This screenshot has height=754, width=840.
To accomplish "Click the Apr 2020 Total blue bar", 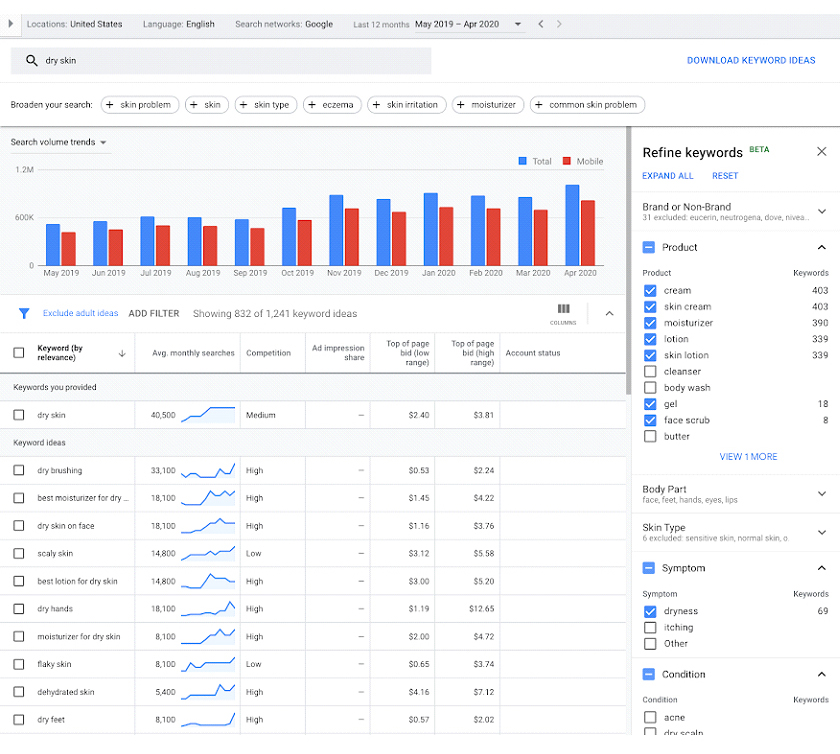I will click(x=572, y=225).
